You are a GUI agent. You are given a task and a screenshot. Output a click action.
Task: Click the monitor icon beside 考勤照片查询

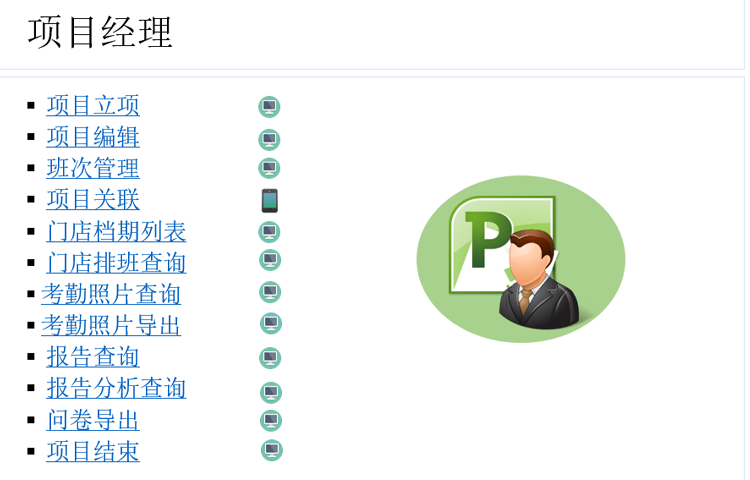pyautogui.click(x=270, y=292)
